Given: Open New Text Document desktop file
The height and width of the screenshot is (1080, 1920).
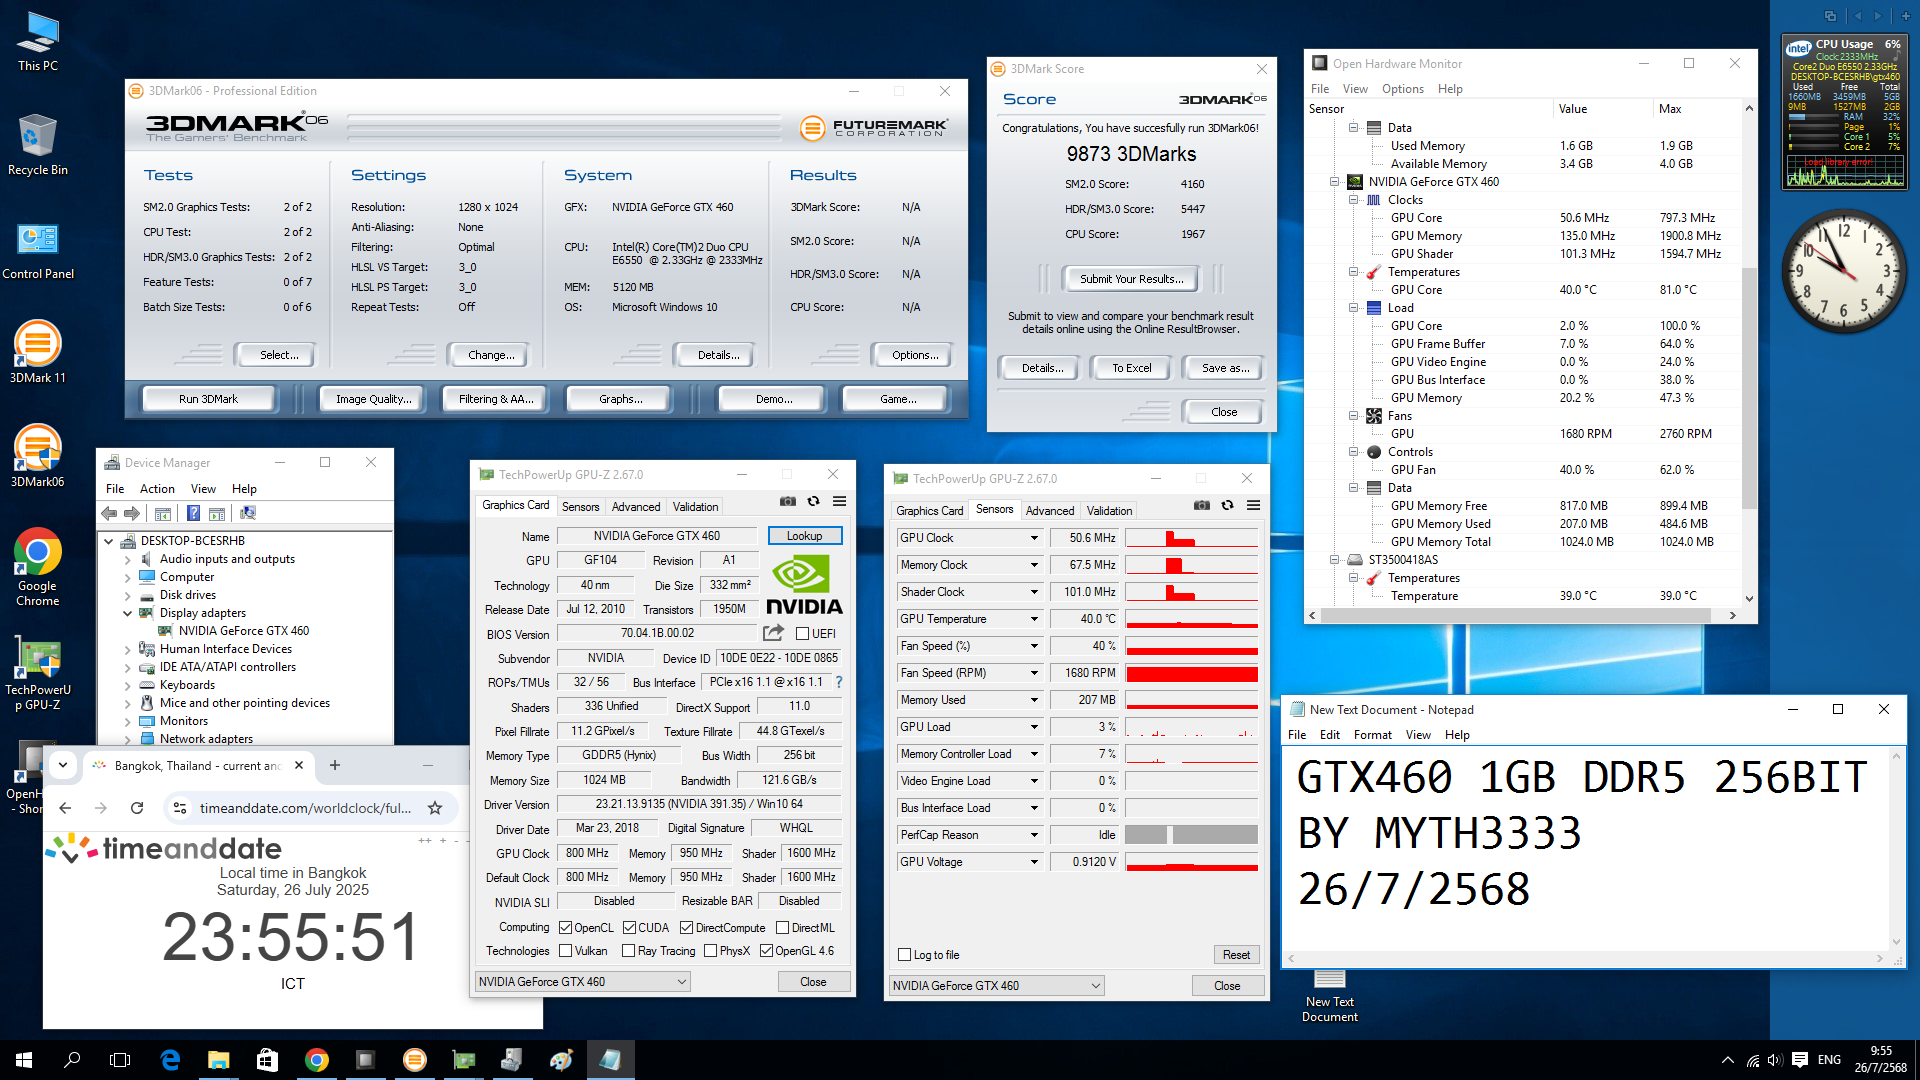Looking at the screenshot, I should click(1330, 996).
